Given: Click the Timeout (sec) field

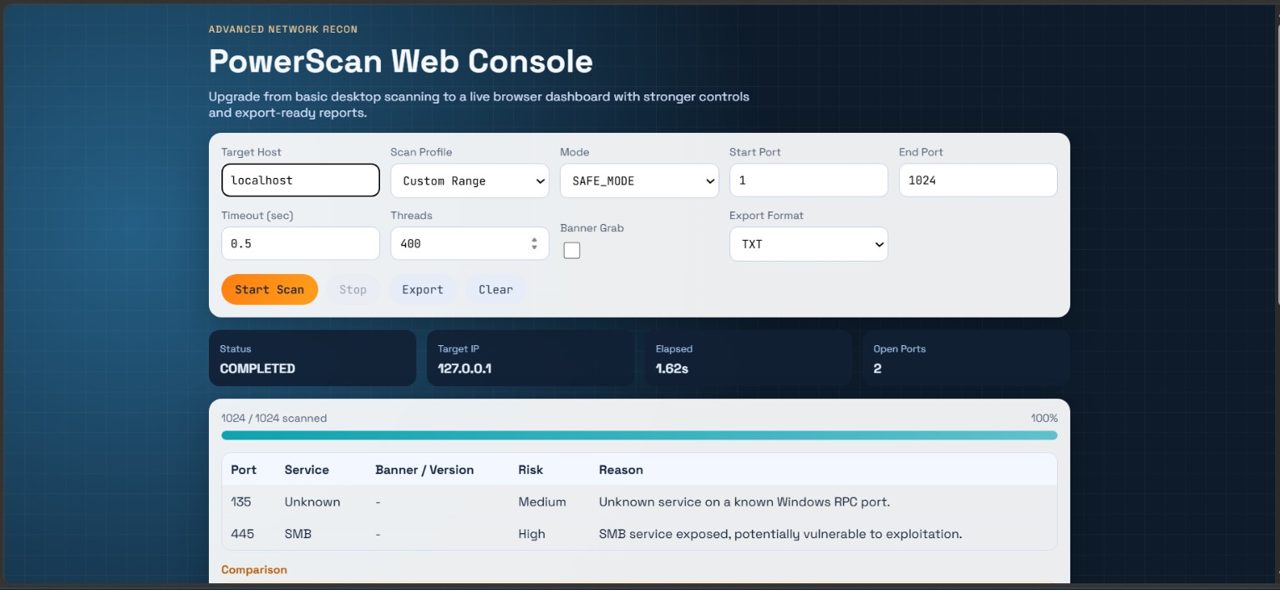Looking at the screenshot, I should point(300,243).
